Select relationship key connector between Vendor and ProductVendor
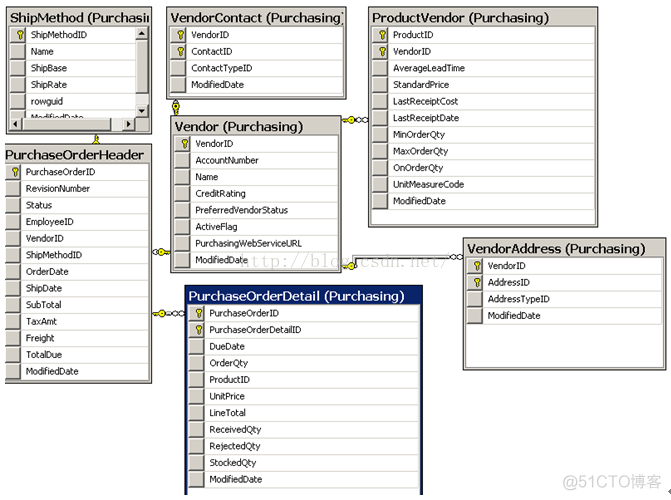The height and width of the screenshot is (500, 671). point(355,120)
